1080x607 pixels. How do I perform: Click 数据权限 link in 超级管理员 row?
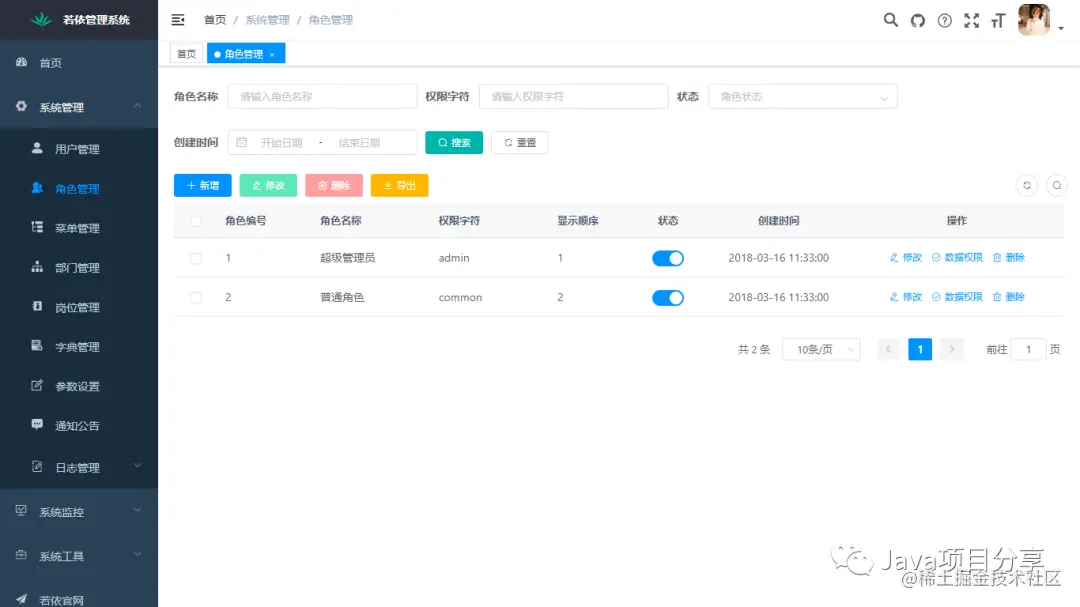point(957,258)
